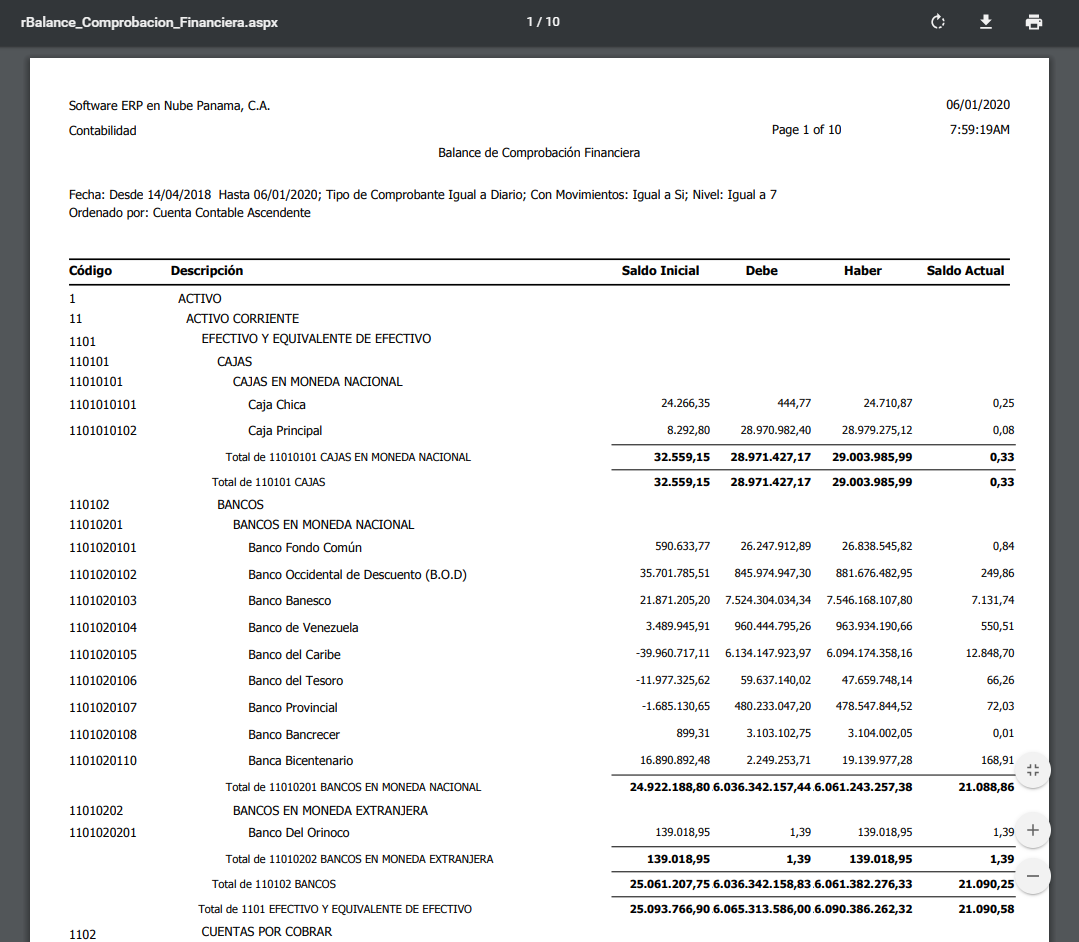Click the Saldo Inicial column header
The width and height of the screenshot is (1079, 942).
tap(660, 271)
